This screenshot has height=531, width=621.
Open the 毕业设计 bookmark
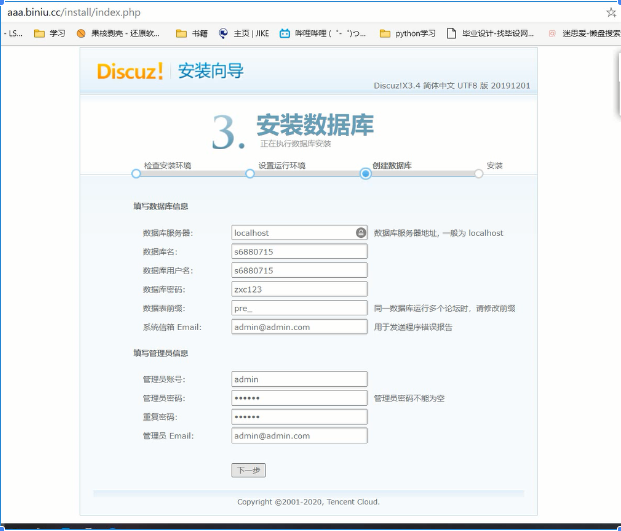pos(490,34)
